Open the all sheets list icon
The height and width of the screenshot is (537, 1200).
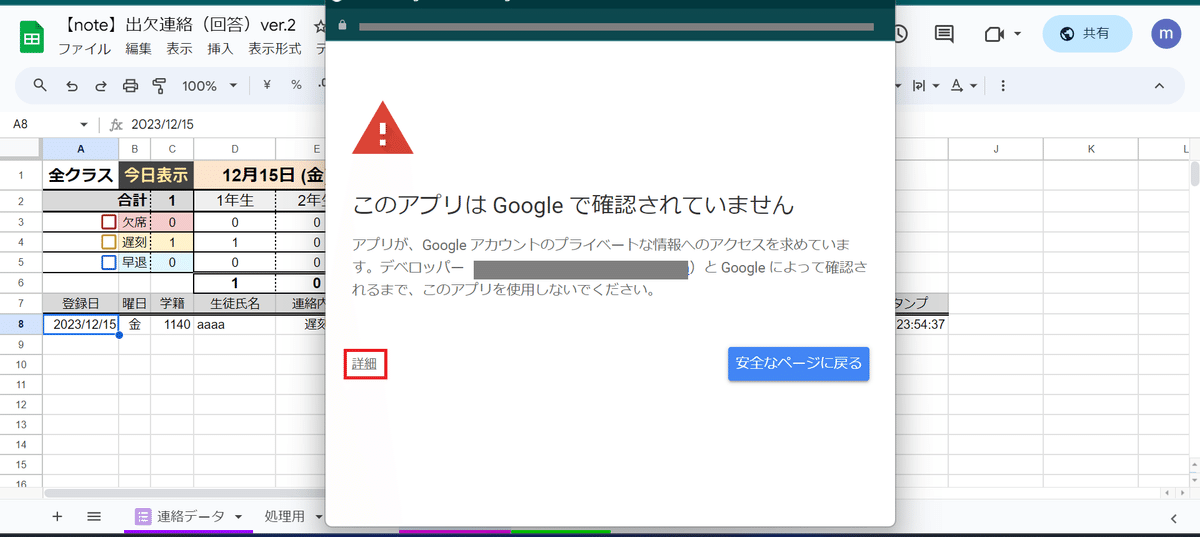click(94, 516)
